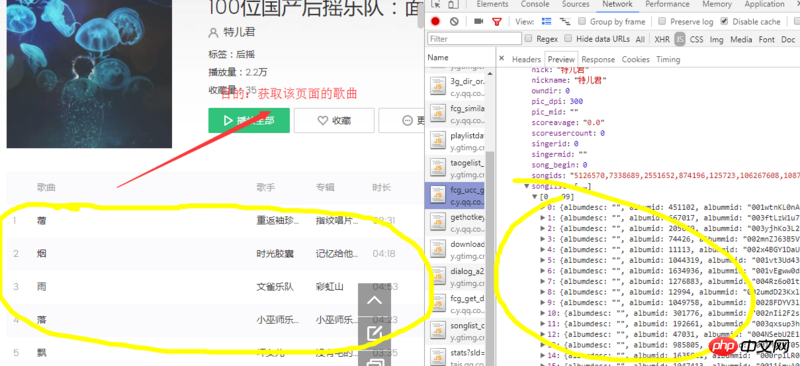
Task: Expand songlist item 3 (albumid 74426)
Action: pyautogui.click(x=543, y=239)
